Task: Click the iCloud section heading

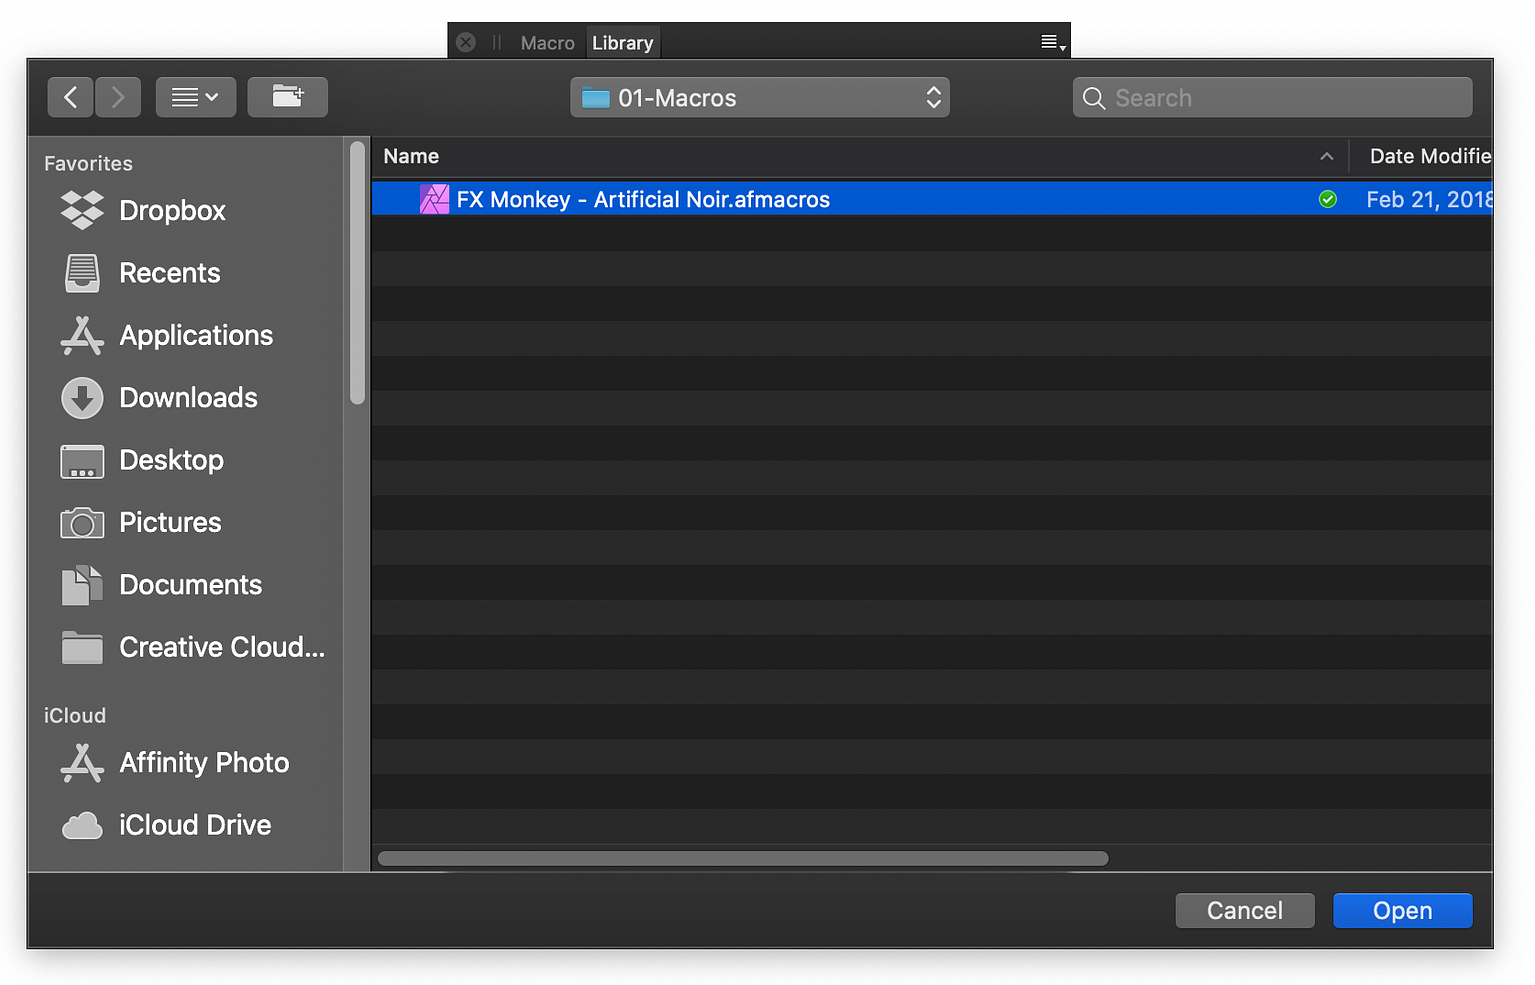Action: [x=75, y=715]
